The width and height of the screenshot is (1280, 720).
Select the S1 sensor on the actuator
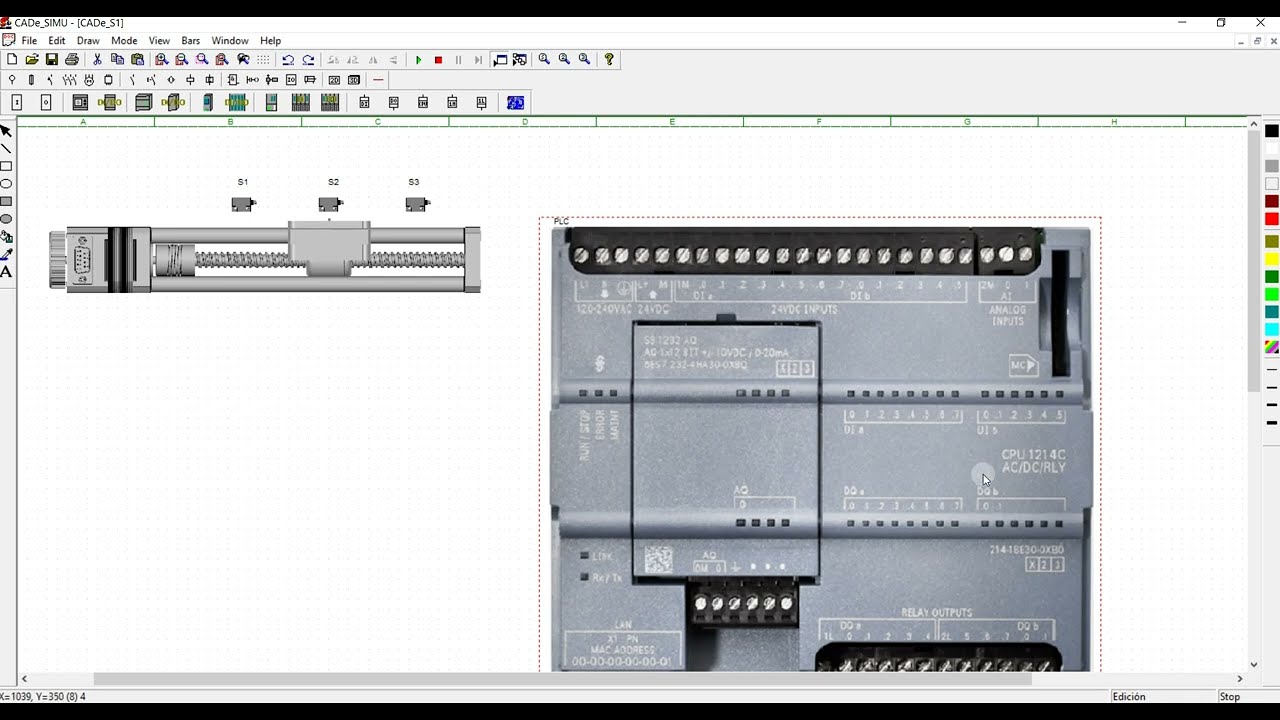[243, 204]
